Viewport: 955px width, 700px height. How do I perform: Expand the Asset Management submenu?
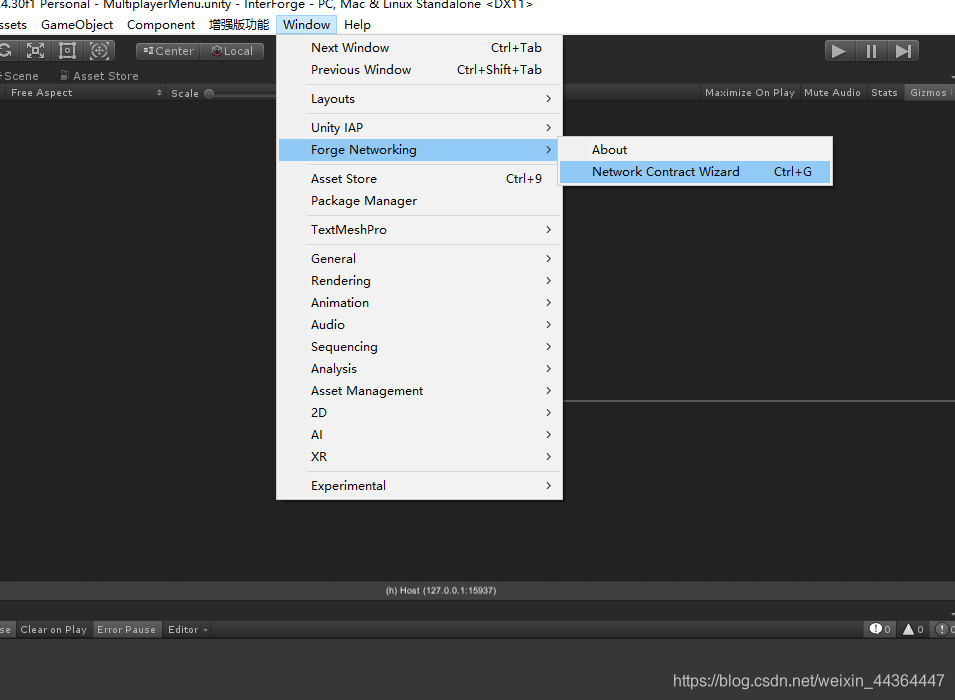pyautogui.click(x=419, y=391)
